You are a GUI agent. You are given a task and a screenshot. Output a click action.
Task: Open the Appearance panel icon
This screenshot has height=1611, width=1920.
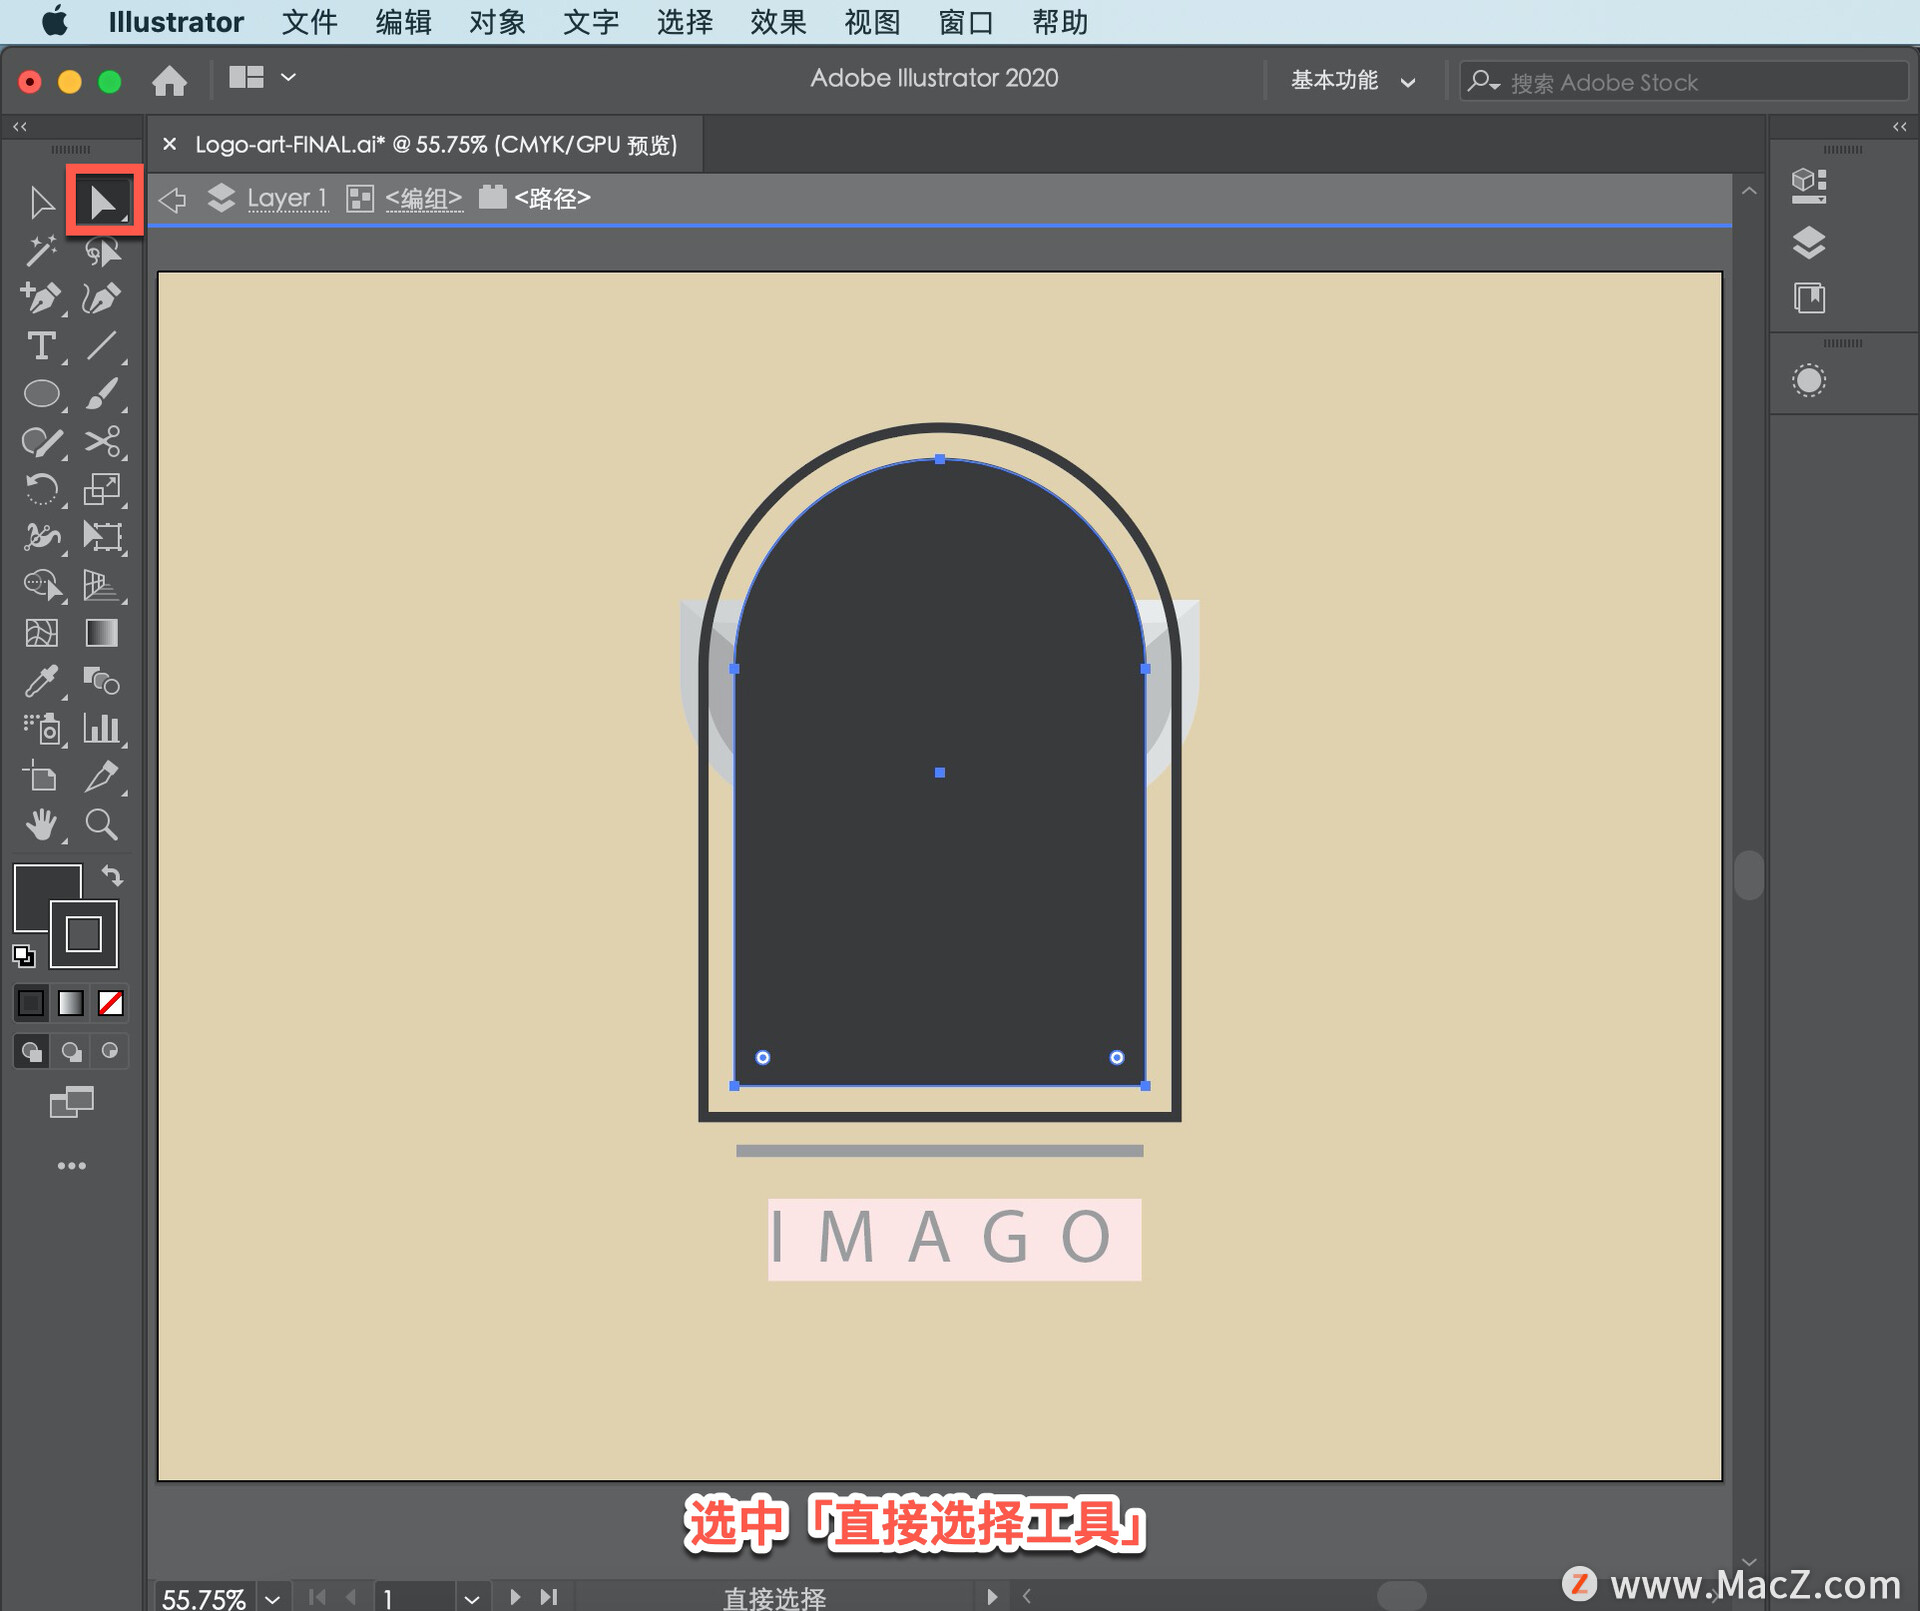(x=1809, y=380)
